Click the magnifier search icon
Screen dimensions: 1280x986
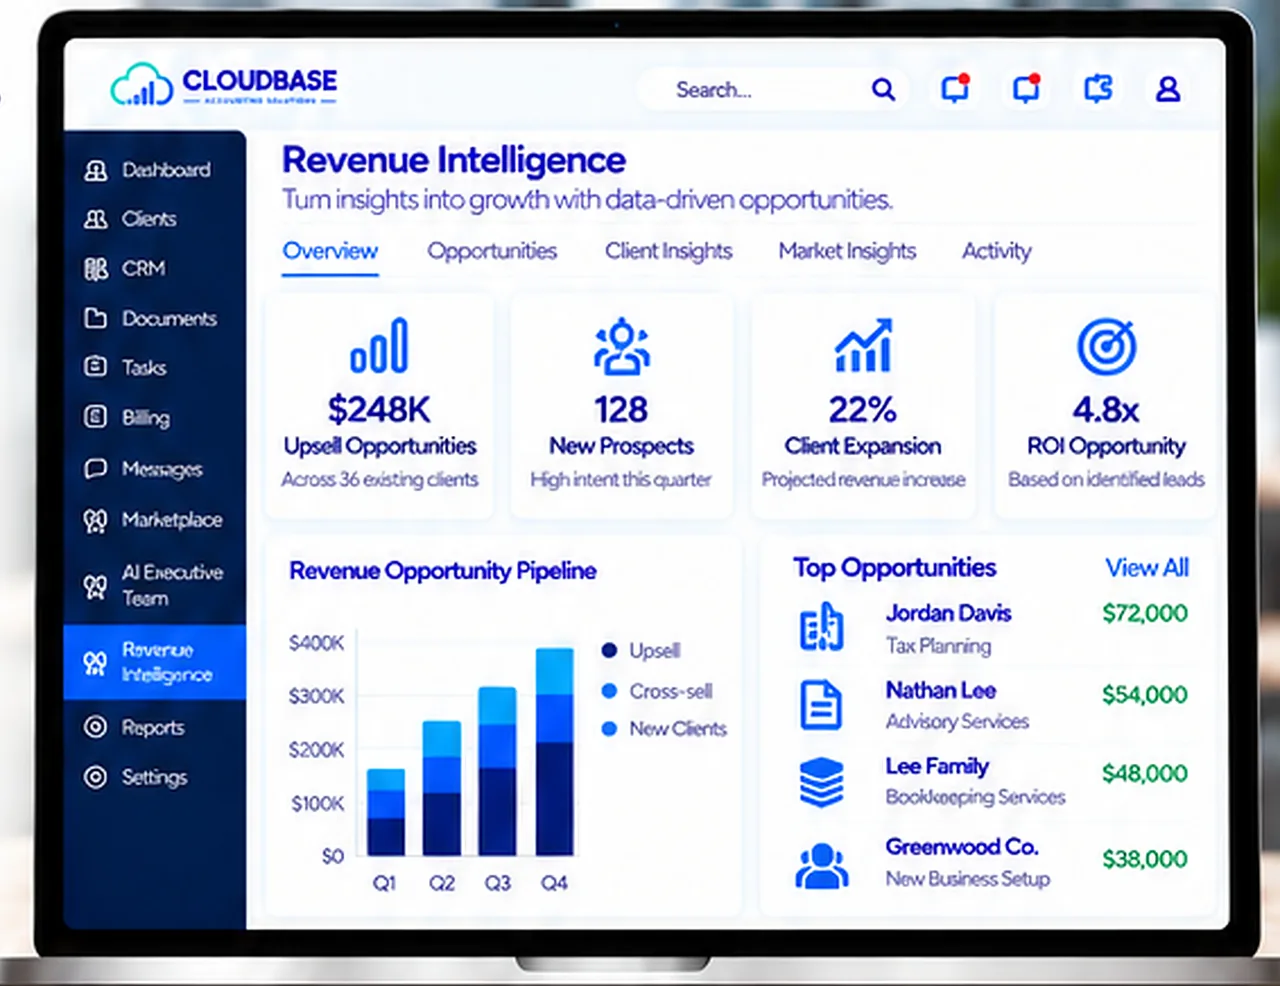[x=883, y=90]
